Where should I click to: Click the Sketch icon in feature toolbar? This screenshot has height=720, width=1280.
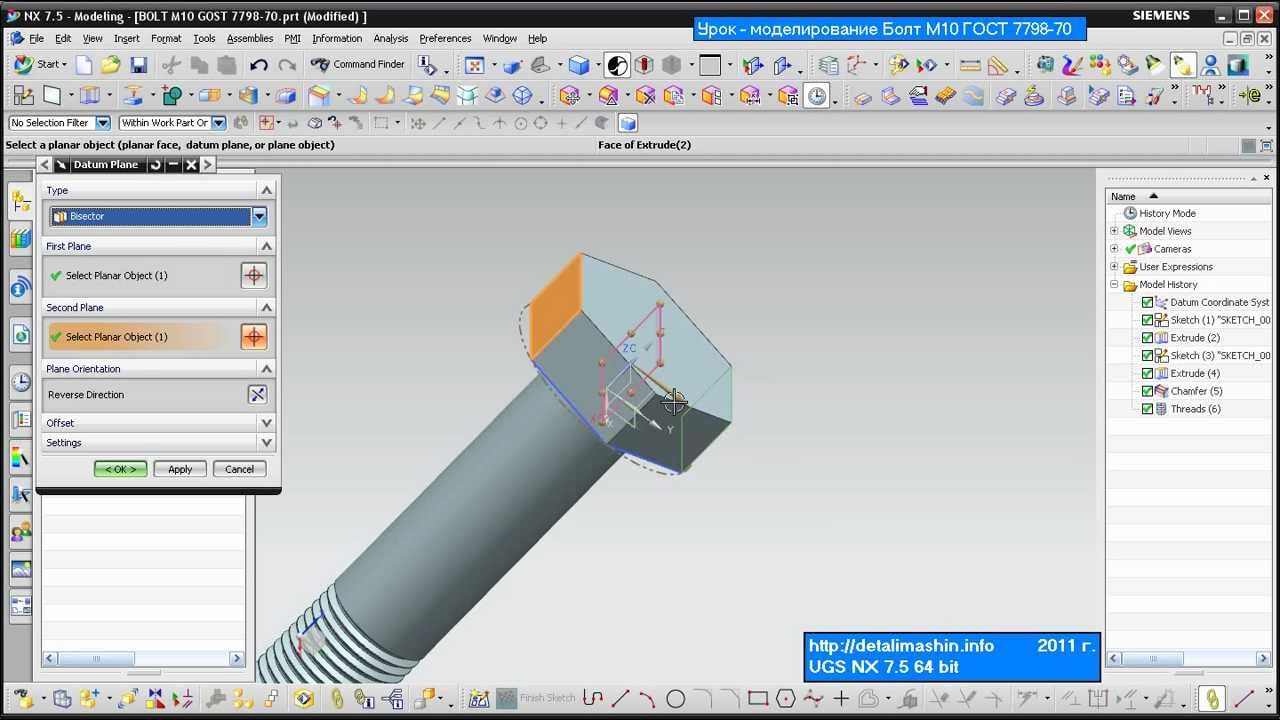23,96
